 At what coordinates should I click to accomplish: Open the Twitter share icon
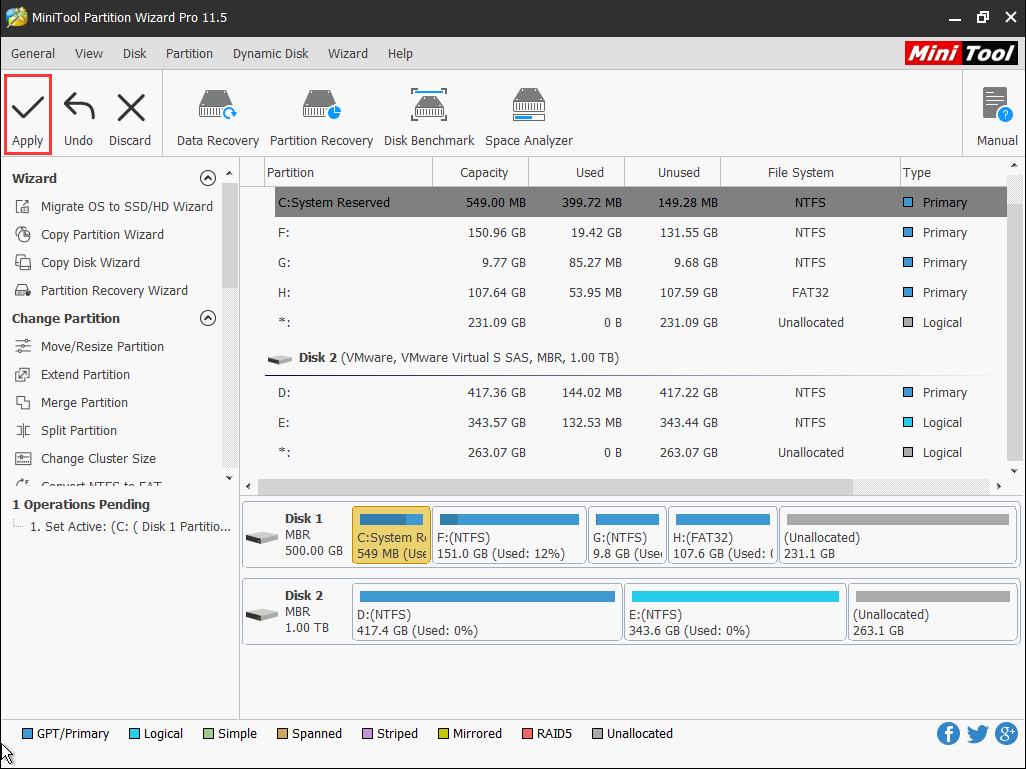[x=978, y=734]
